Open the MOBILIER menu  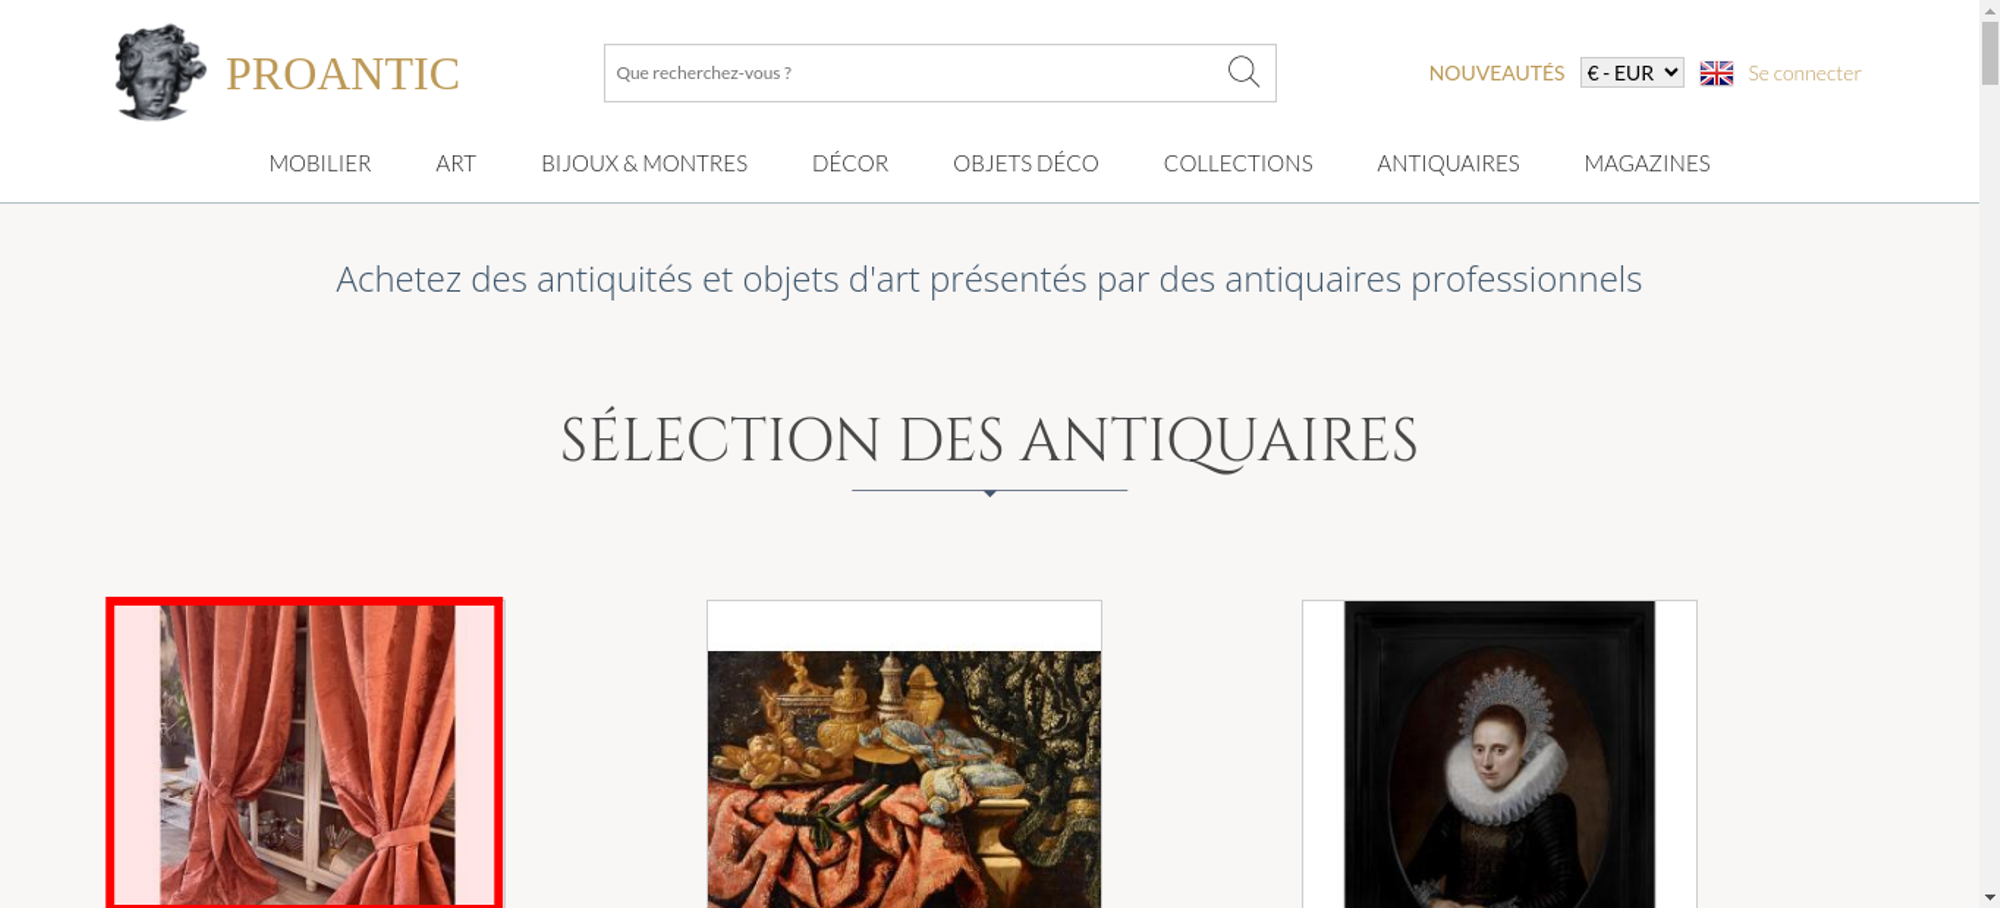click(320, 163)
